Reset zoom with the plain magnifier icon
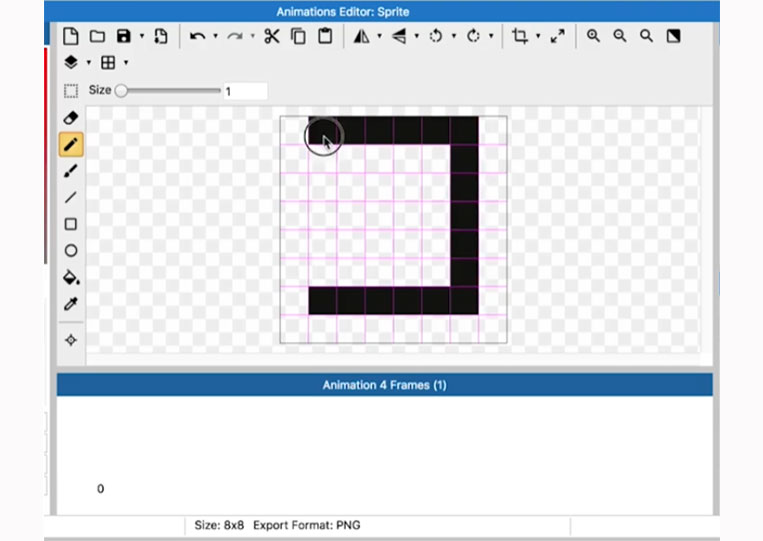This screenshot has width=763, height=541. pos(647,36)
